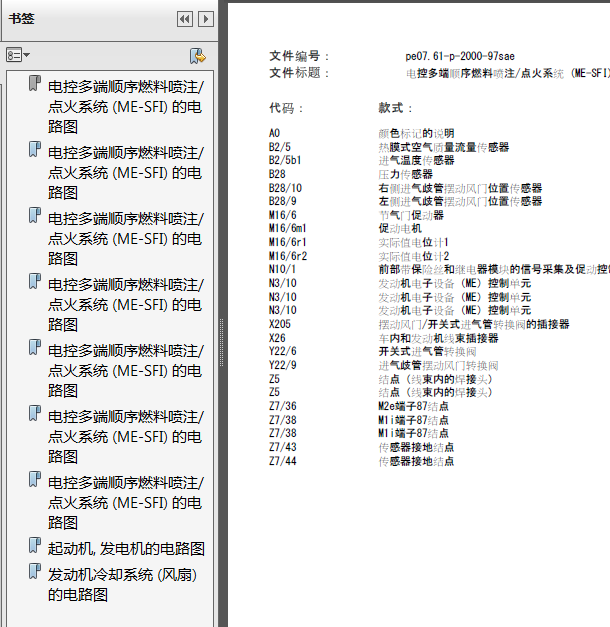Click code B2/5
The image size is (610, 627).
(x=280, y=147)
